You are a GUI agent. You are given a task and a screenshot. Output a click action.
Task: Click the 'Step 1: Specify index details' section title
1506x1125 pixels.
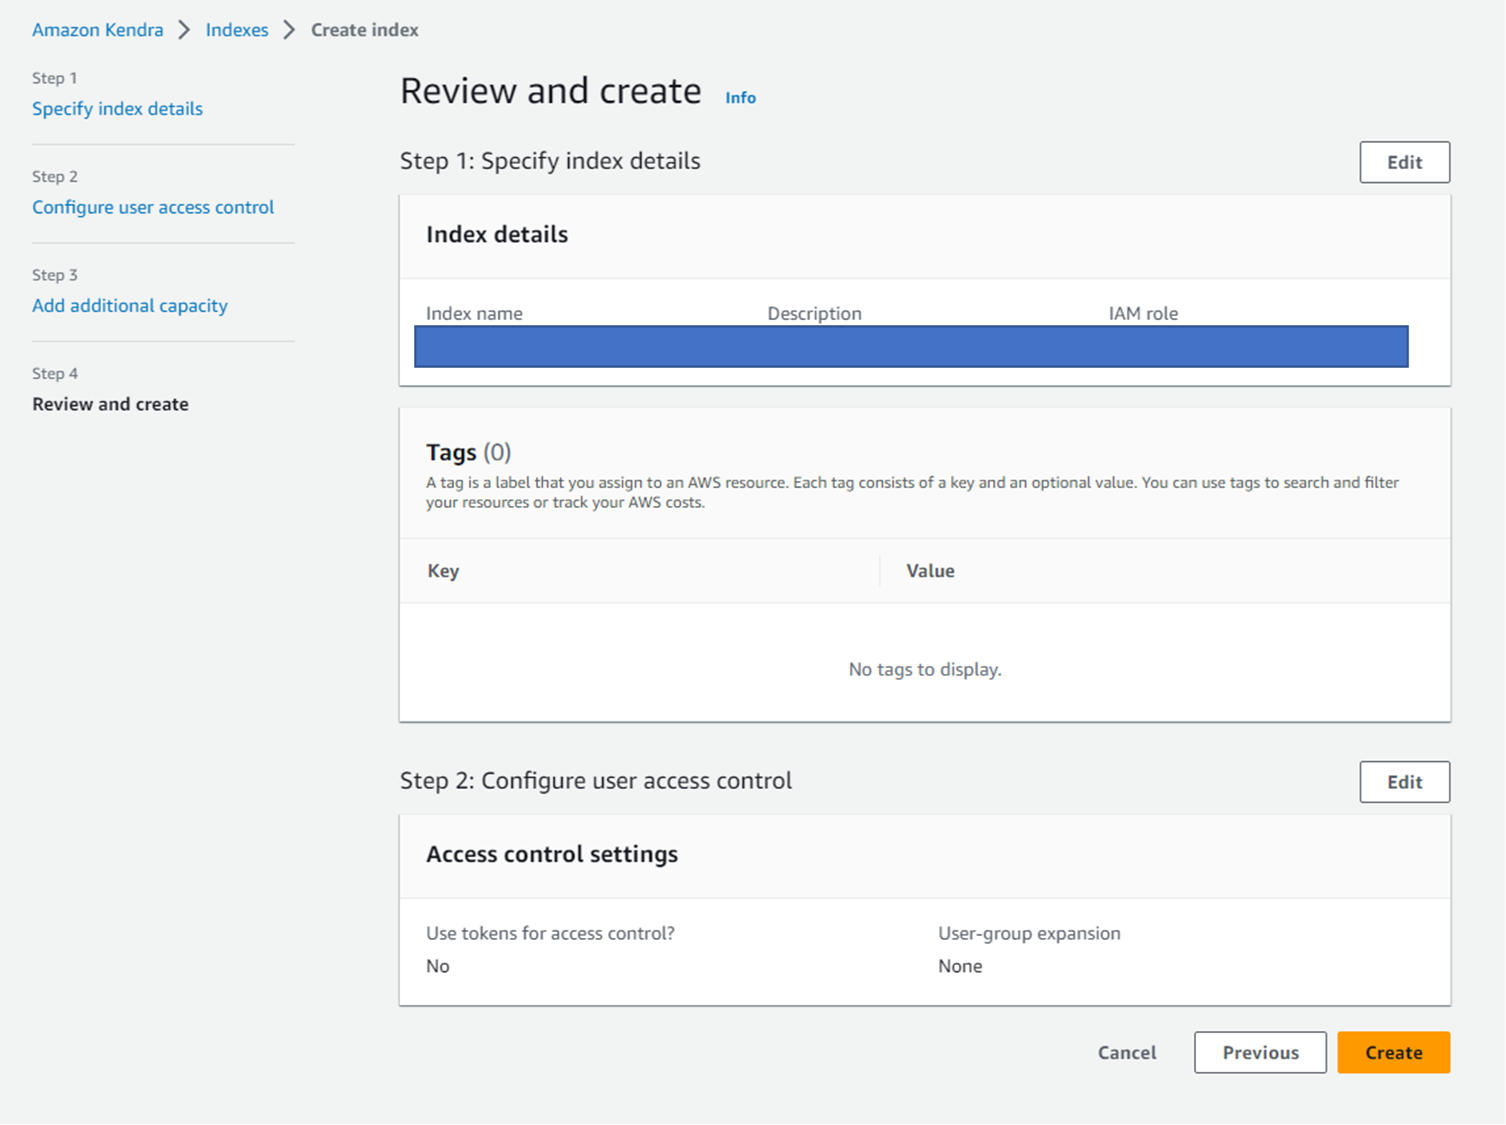(550, 161)
